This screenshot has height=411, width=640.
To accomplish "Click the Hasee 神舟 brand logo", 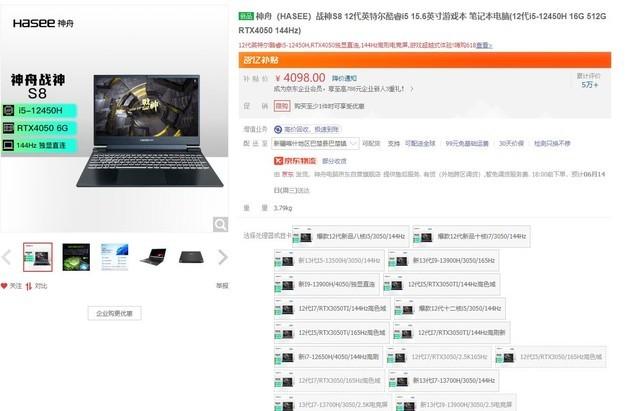I will 43,23.
